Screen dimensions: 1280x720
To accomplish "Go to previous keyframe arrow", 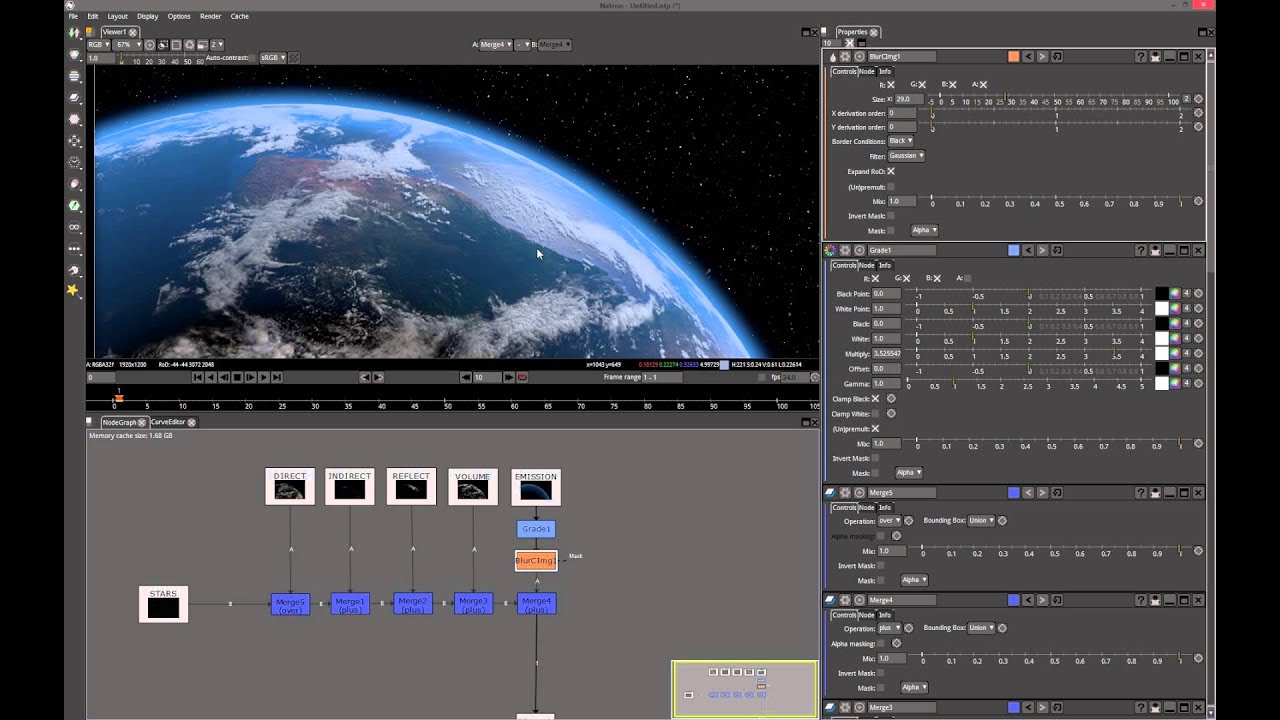I will [x=365, y=377].
